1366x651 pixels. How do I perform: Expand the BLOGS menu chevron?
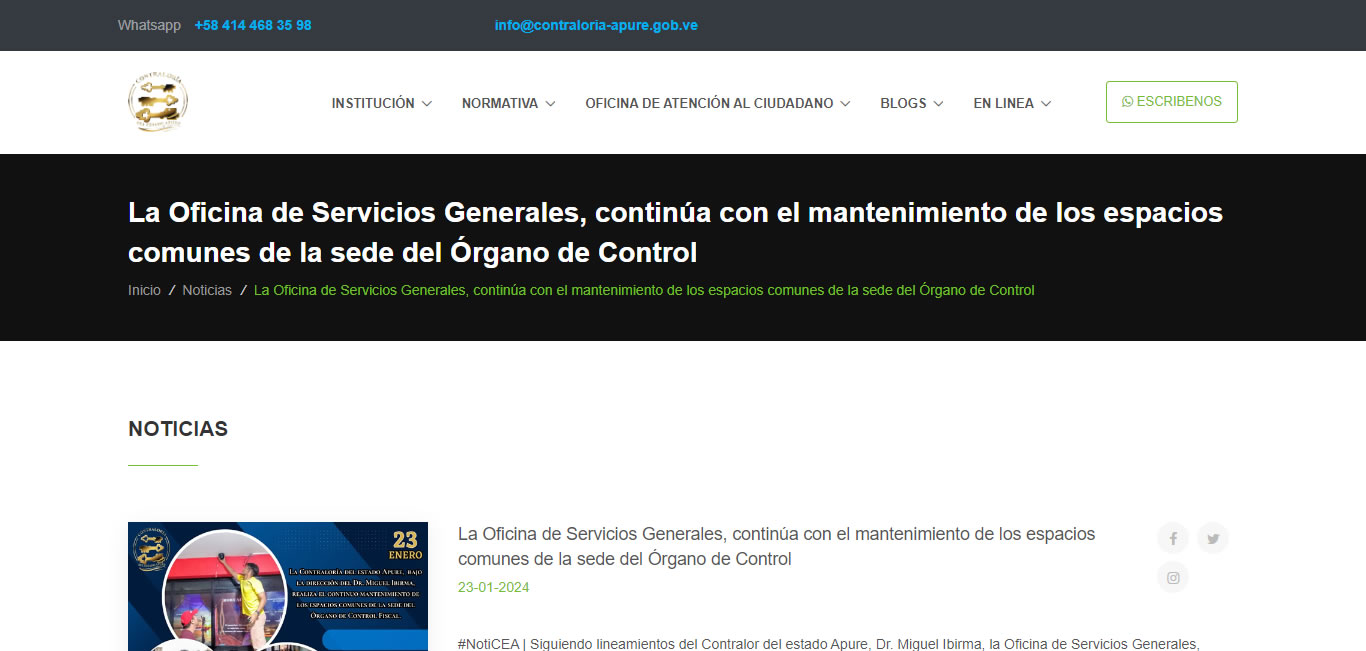coord(938,103)
